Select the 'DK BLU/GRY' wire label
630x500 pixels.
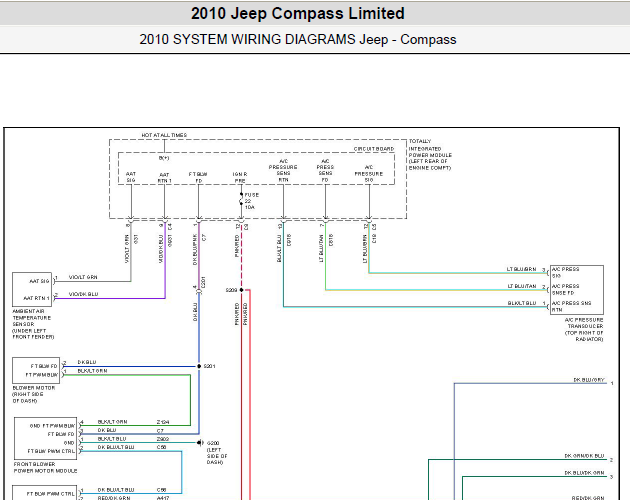point(589,379)
